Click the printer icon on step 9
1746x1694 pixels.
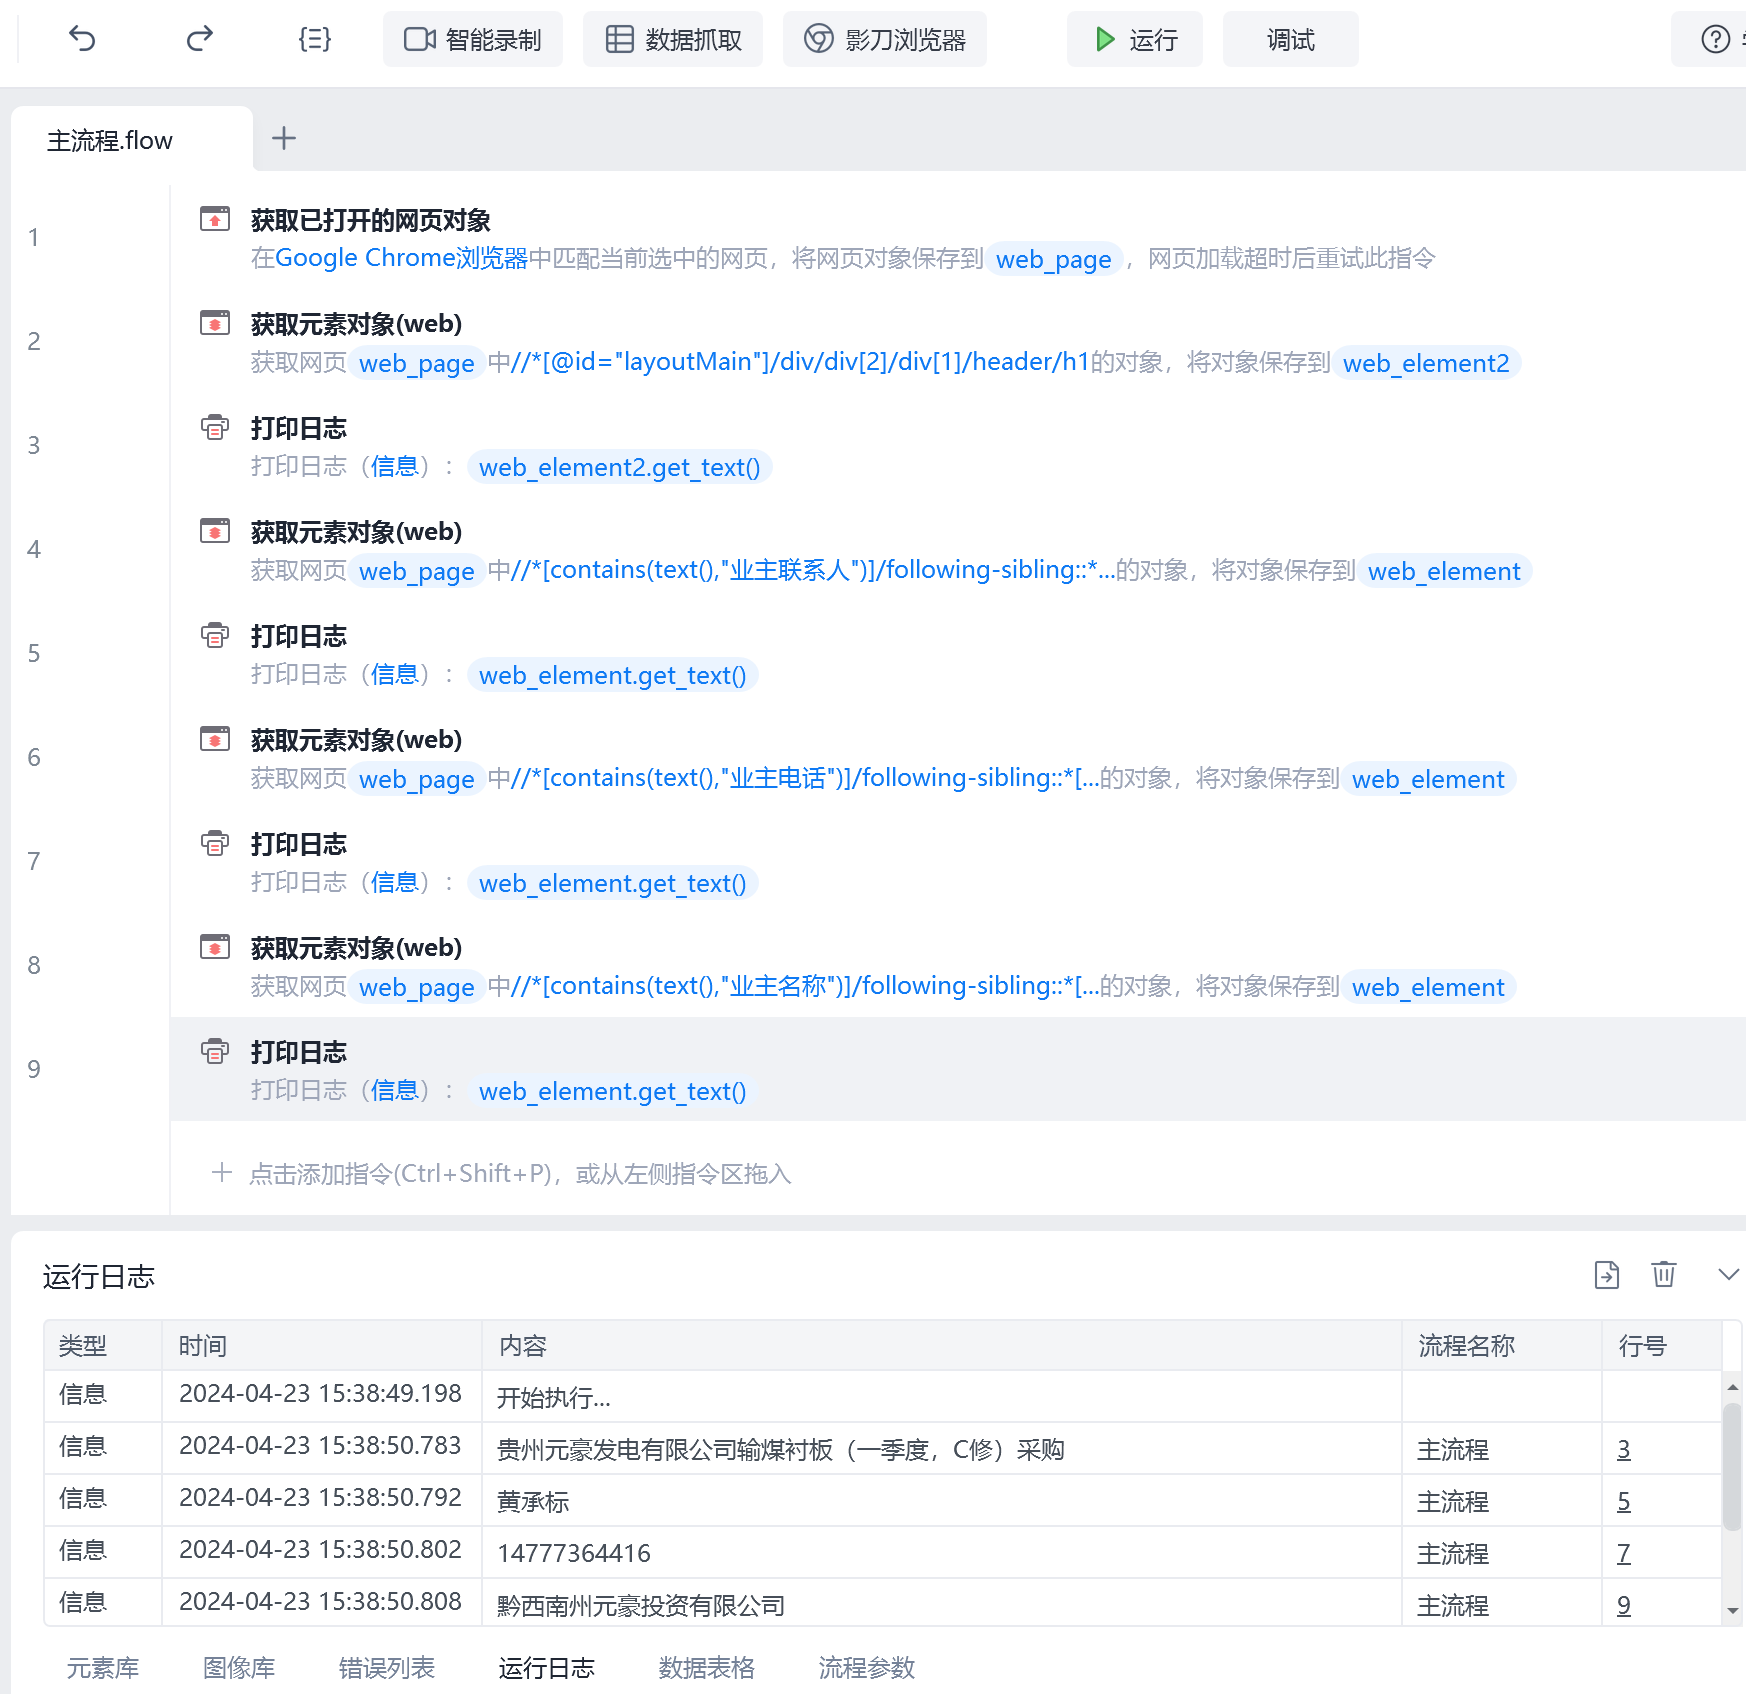pos(215,1051)
